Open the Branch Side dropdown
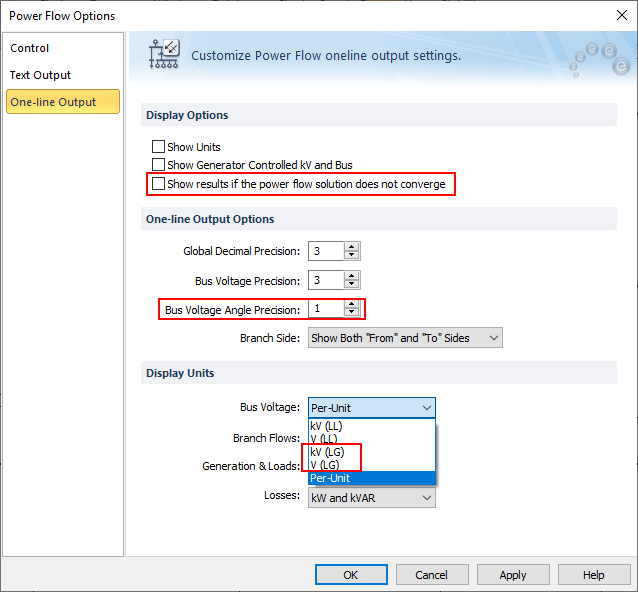638x592 pixels. pyautogui.click(x=405, y=338)
